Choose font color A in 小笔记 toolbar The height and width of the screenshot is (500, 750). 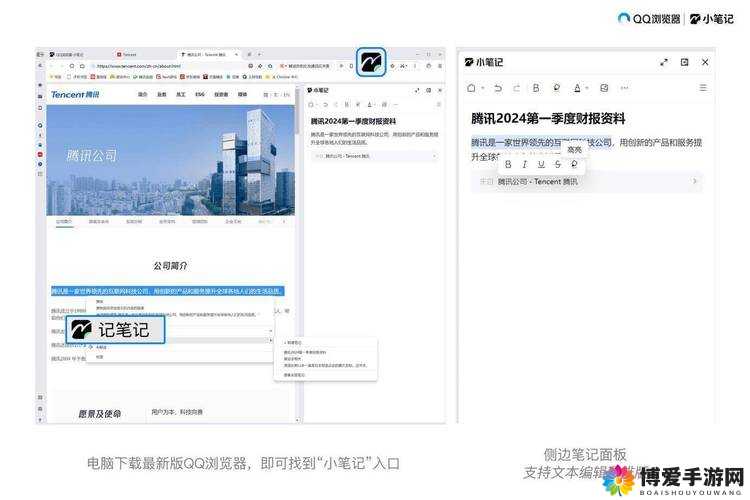[x=577, y=88]
